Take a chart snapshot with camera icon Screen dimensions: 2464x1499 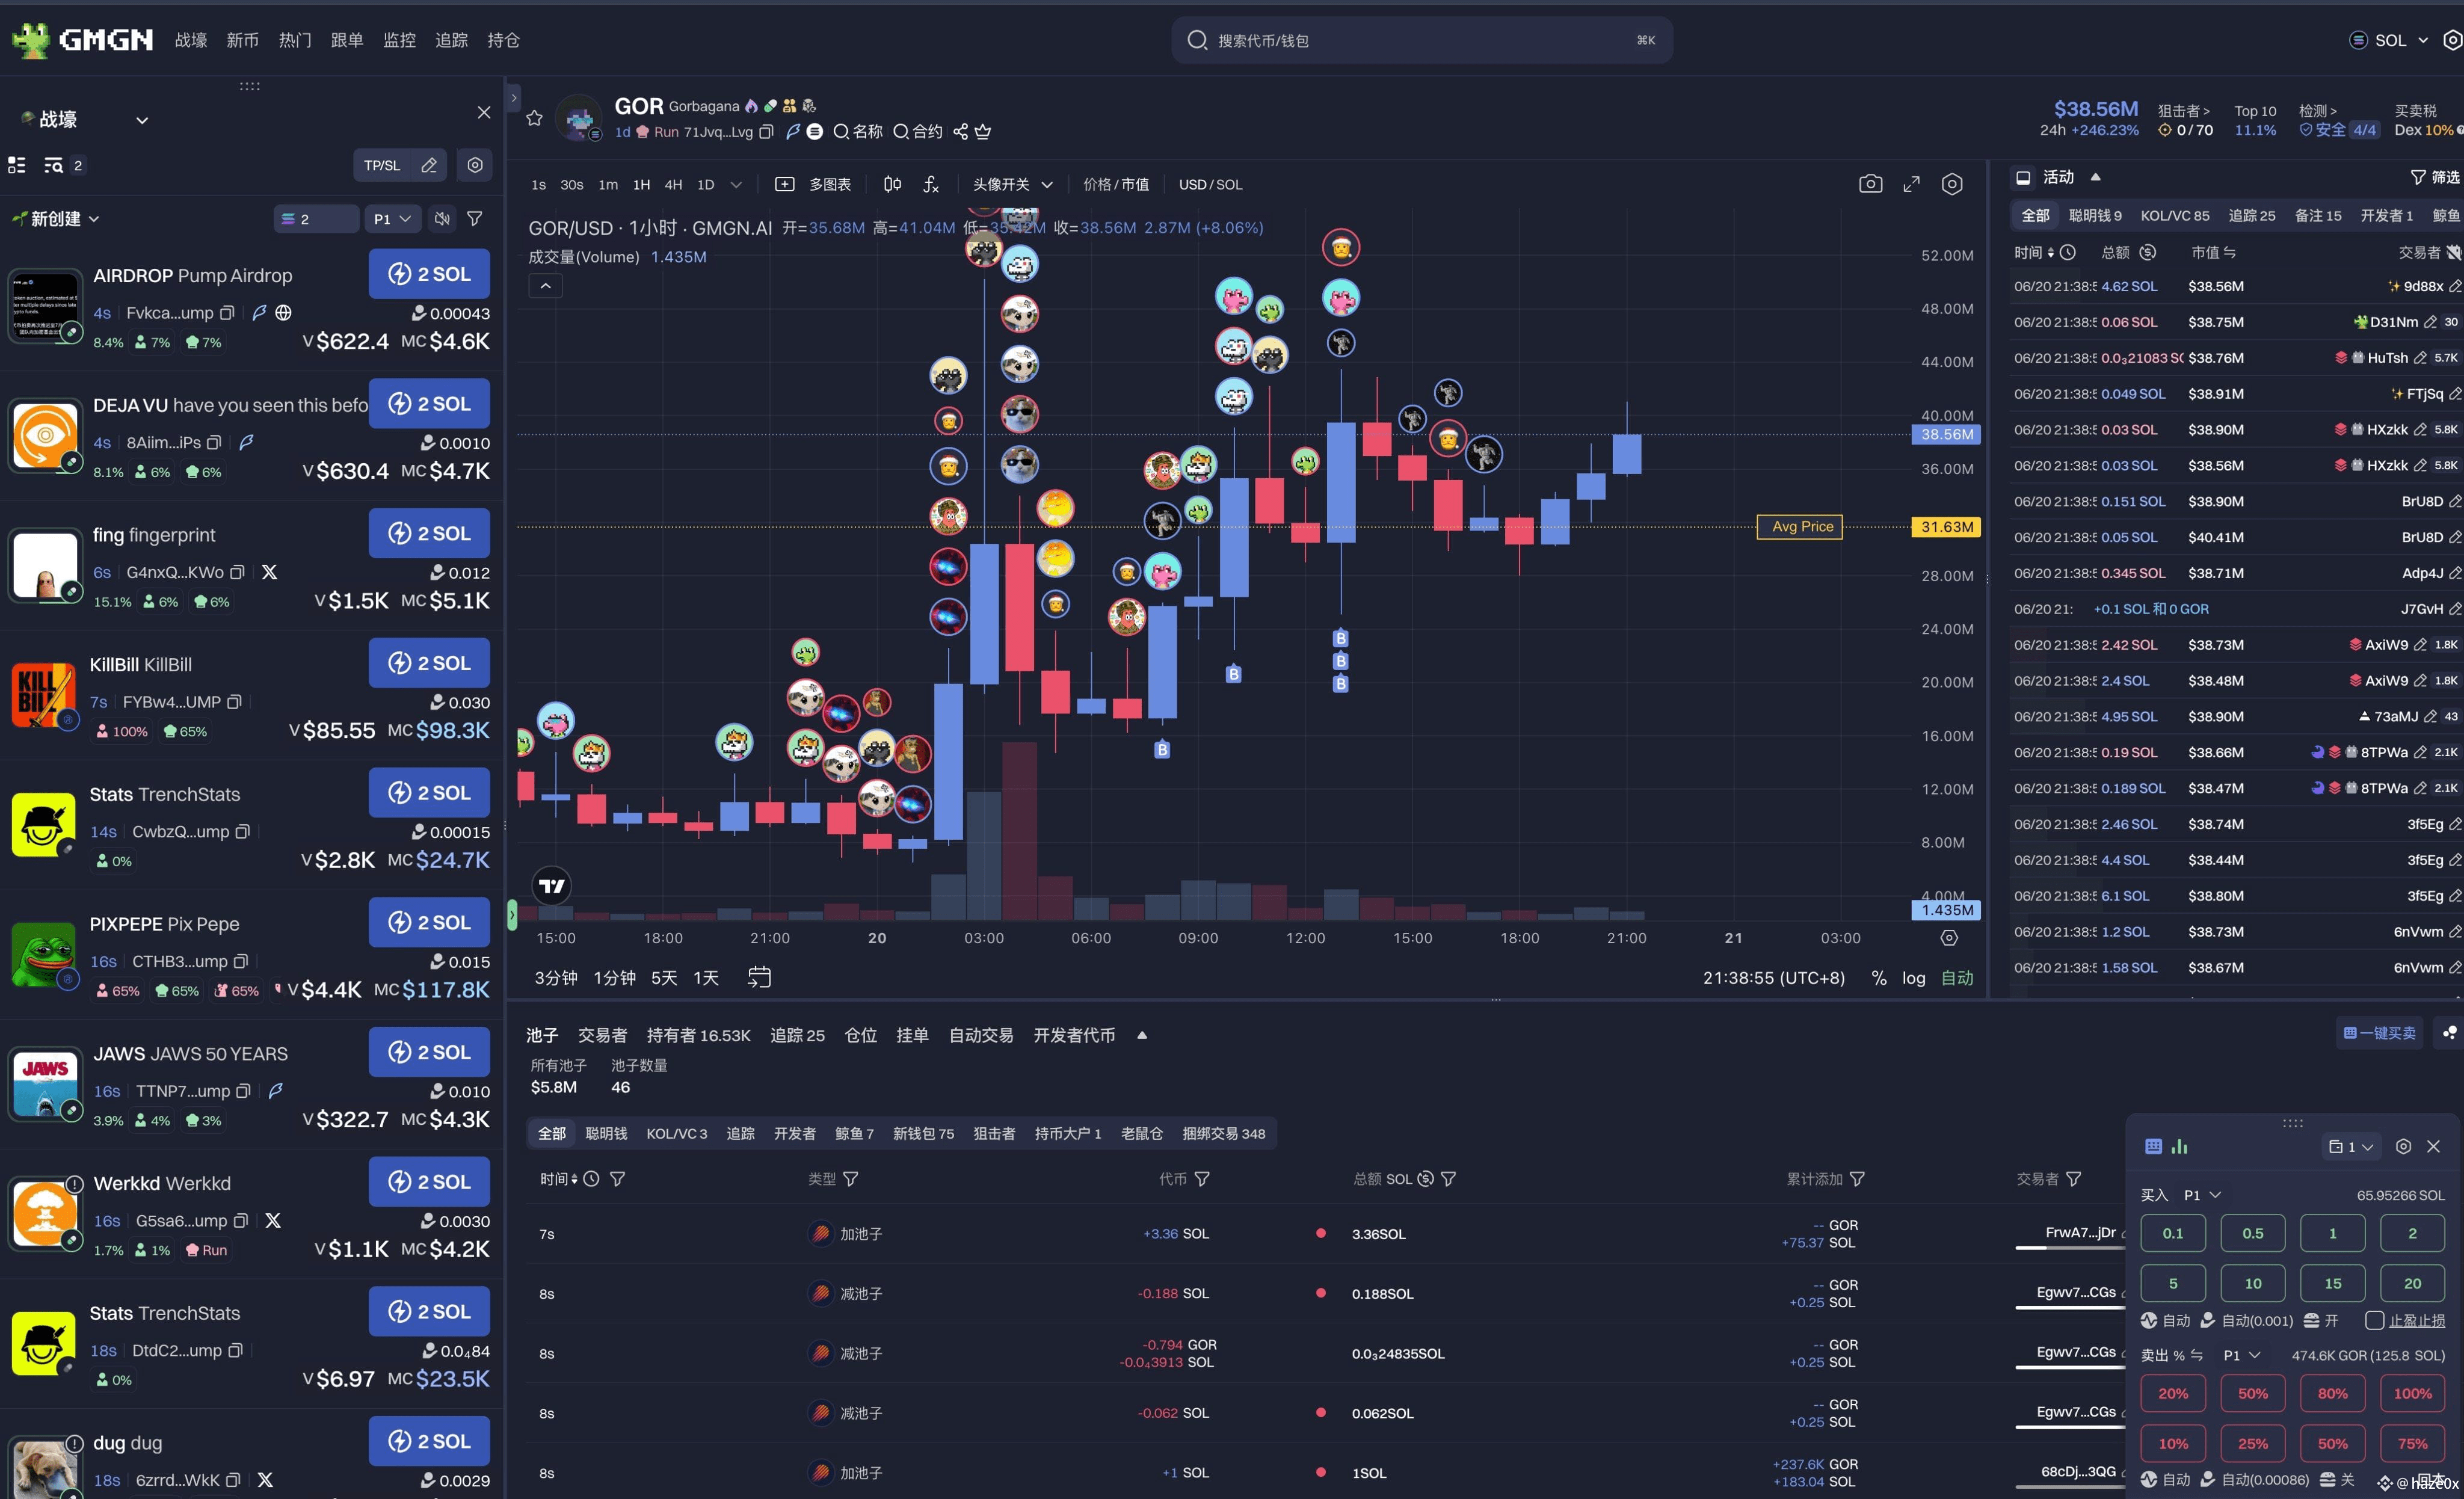(1870, 184)
